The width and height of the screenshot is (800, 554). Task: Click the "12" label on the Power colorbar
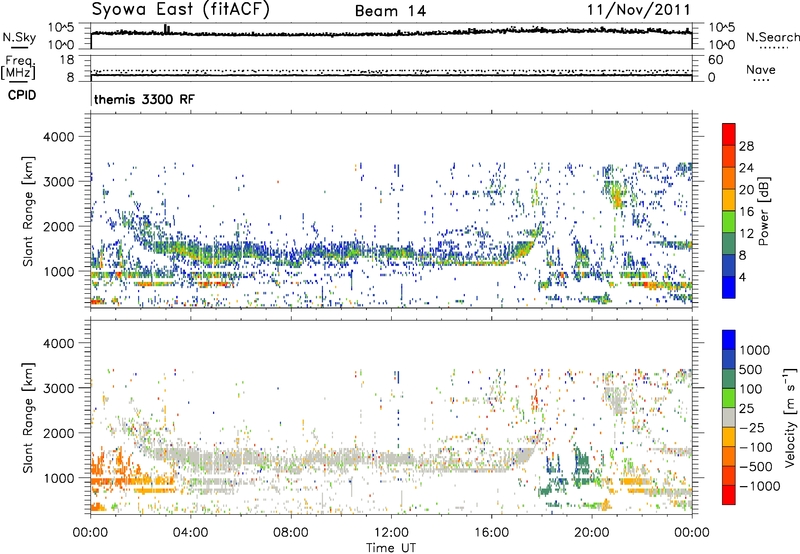(x=746, y=234)
